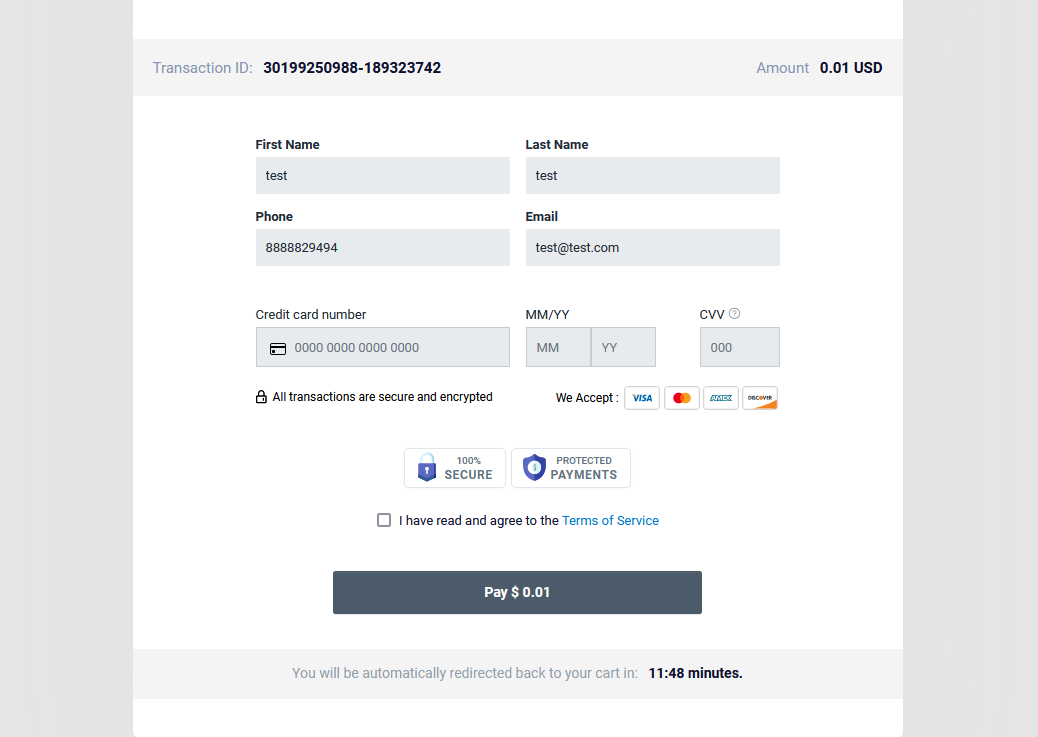This screenshot has height=737, width=1038.
Task: Click the Mastercard logo
Action: 681,398
